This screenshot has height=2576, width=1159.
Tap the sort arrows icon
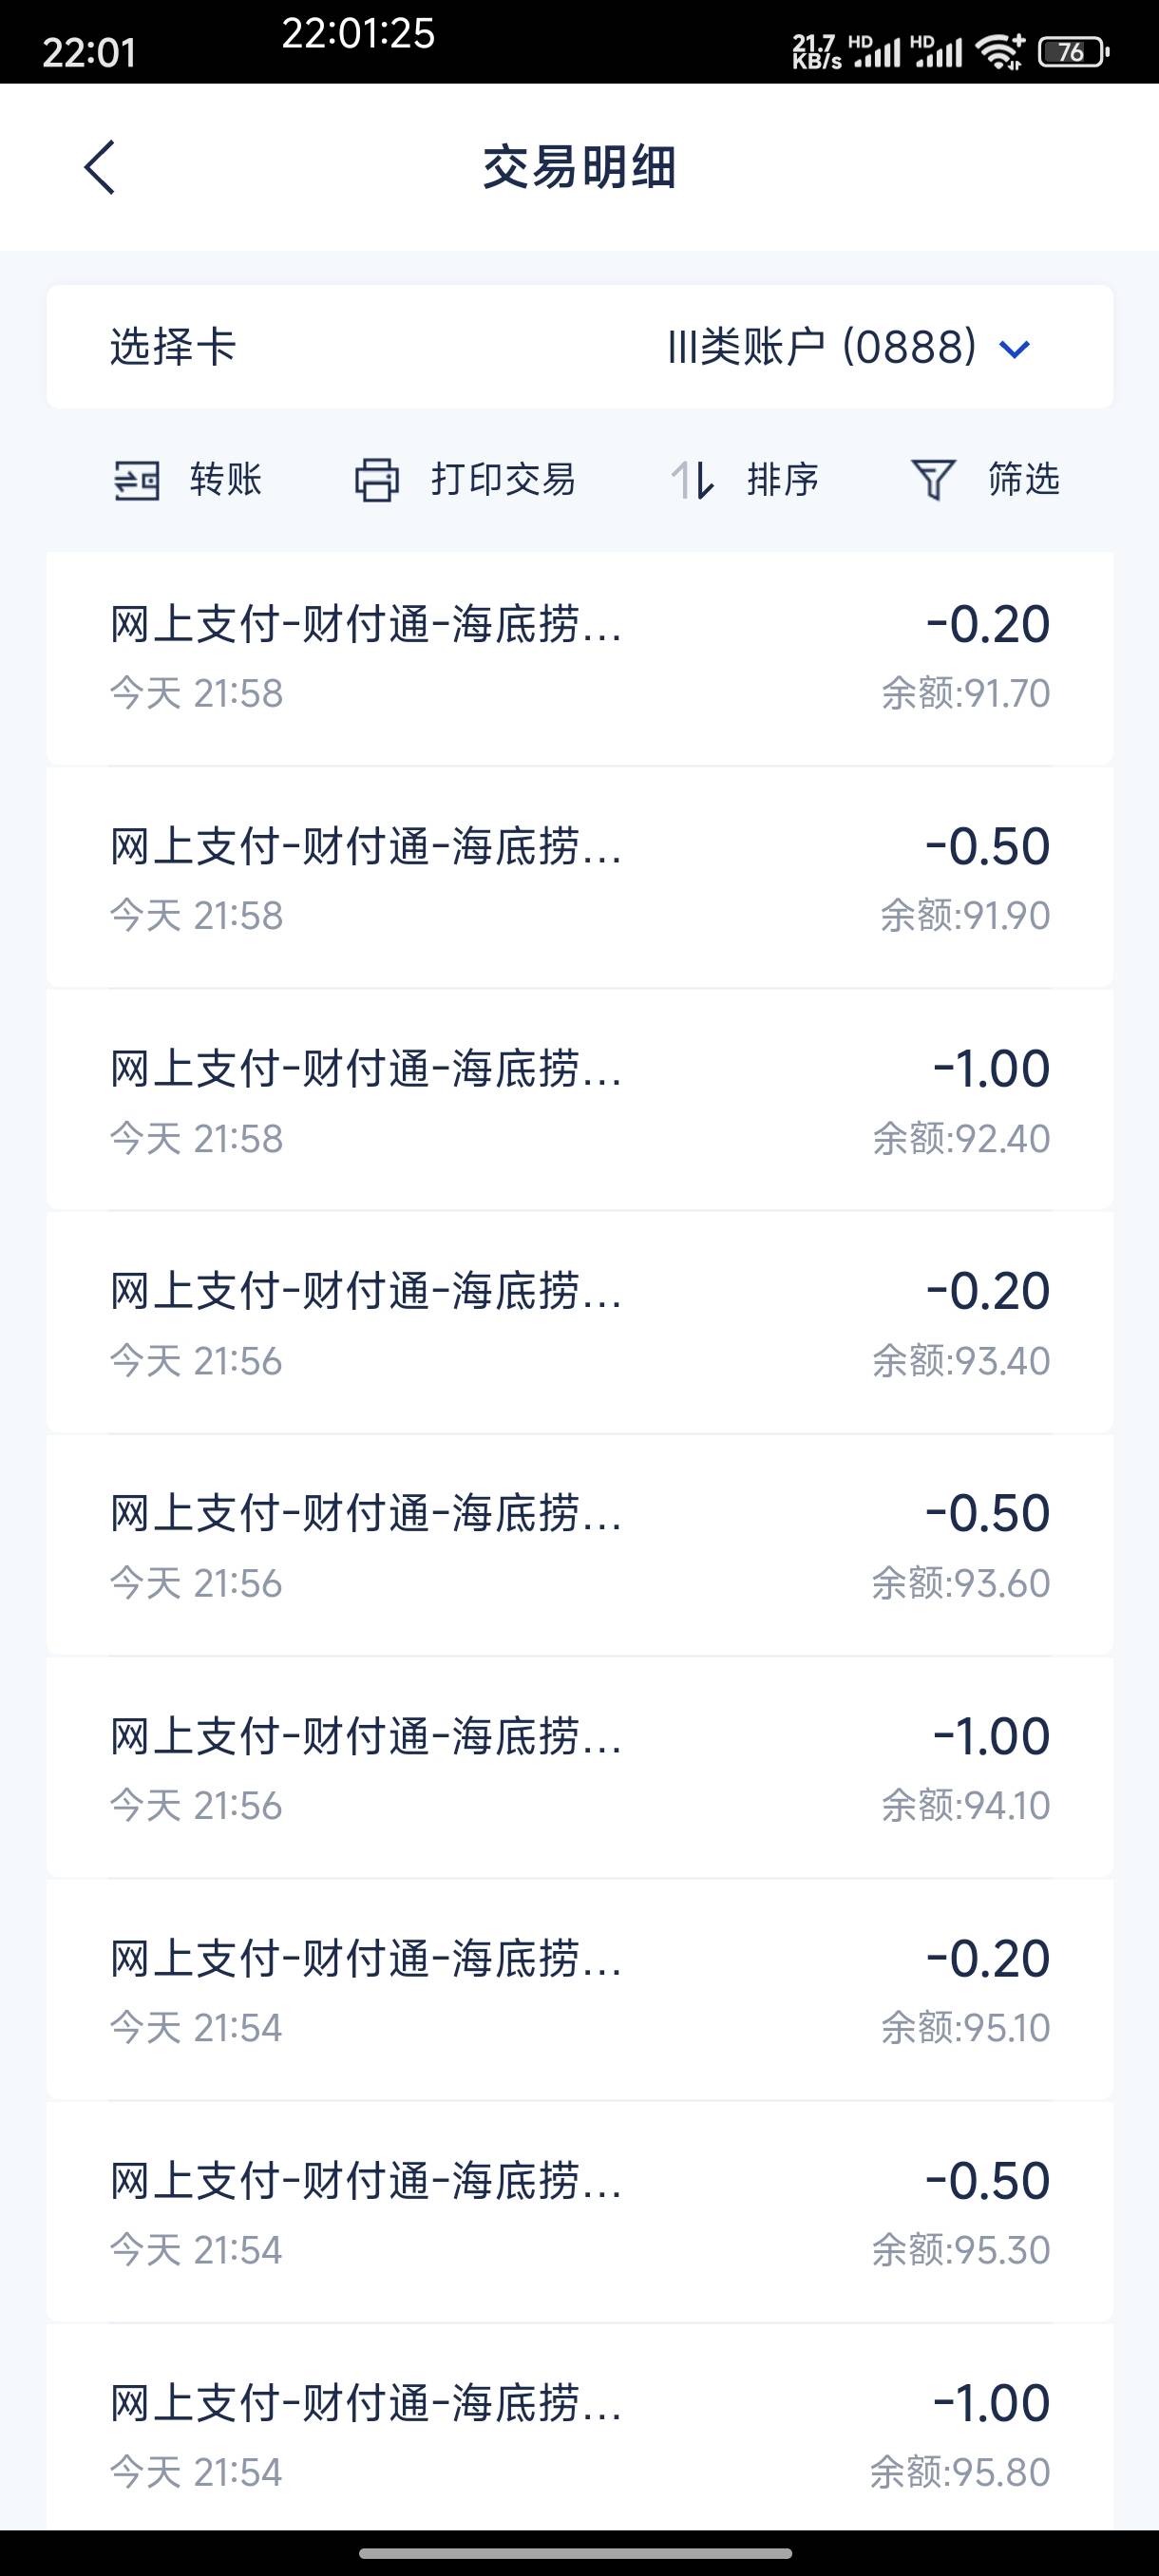click(x=692, y=480)
